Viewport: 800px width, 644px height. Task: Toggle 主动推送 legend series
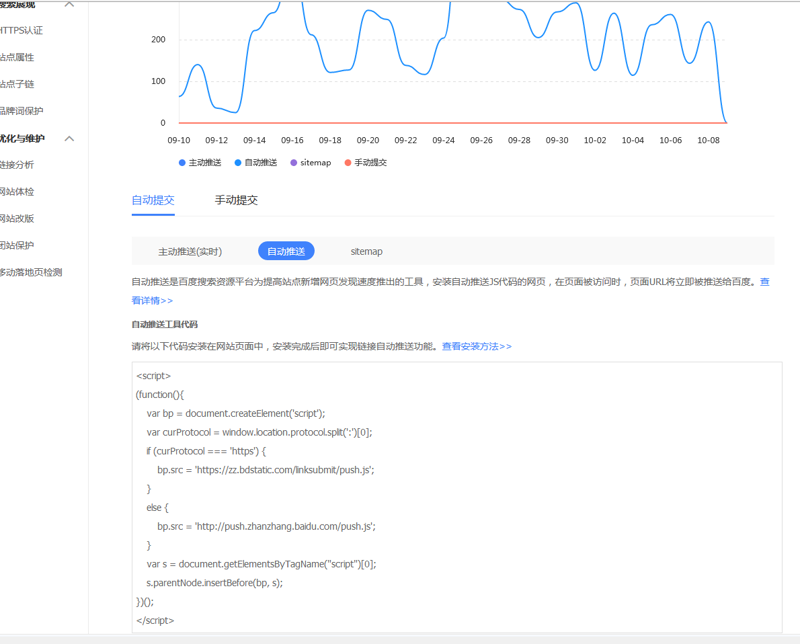(200, 163)
